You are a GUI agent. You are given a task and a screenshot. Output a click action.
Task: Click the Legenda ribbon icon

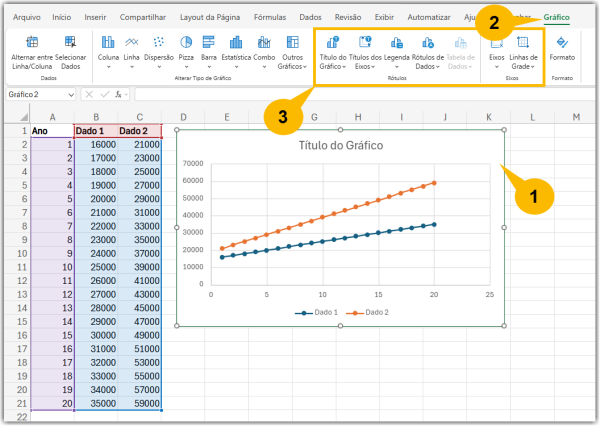pos(397,43)
